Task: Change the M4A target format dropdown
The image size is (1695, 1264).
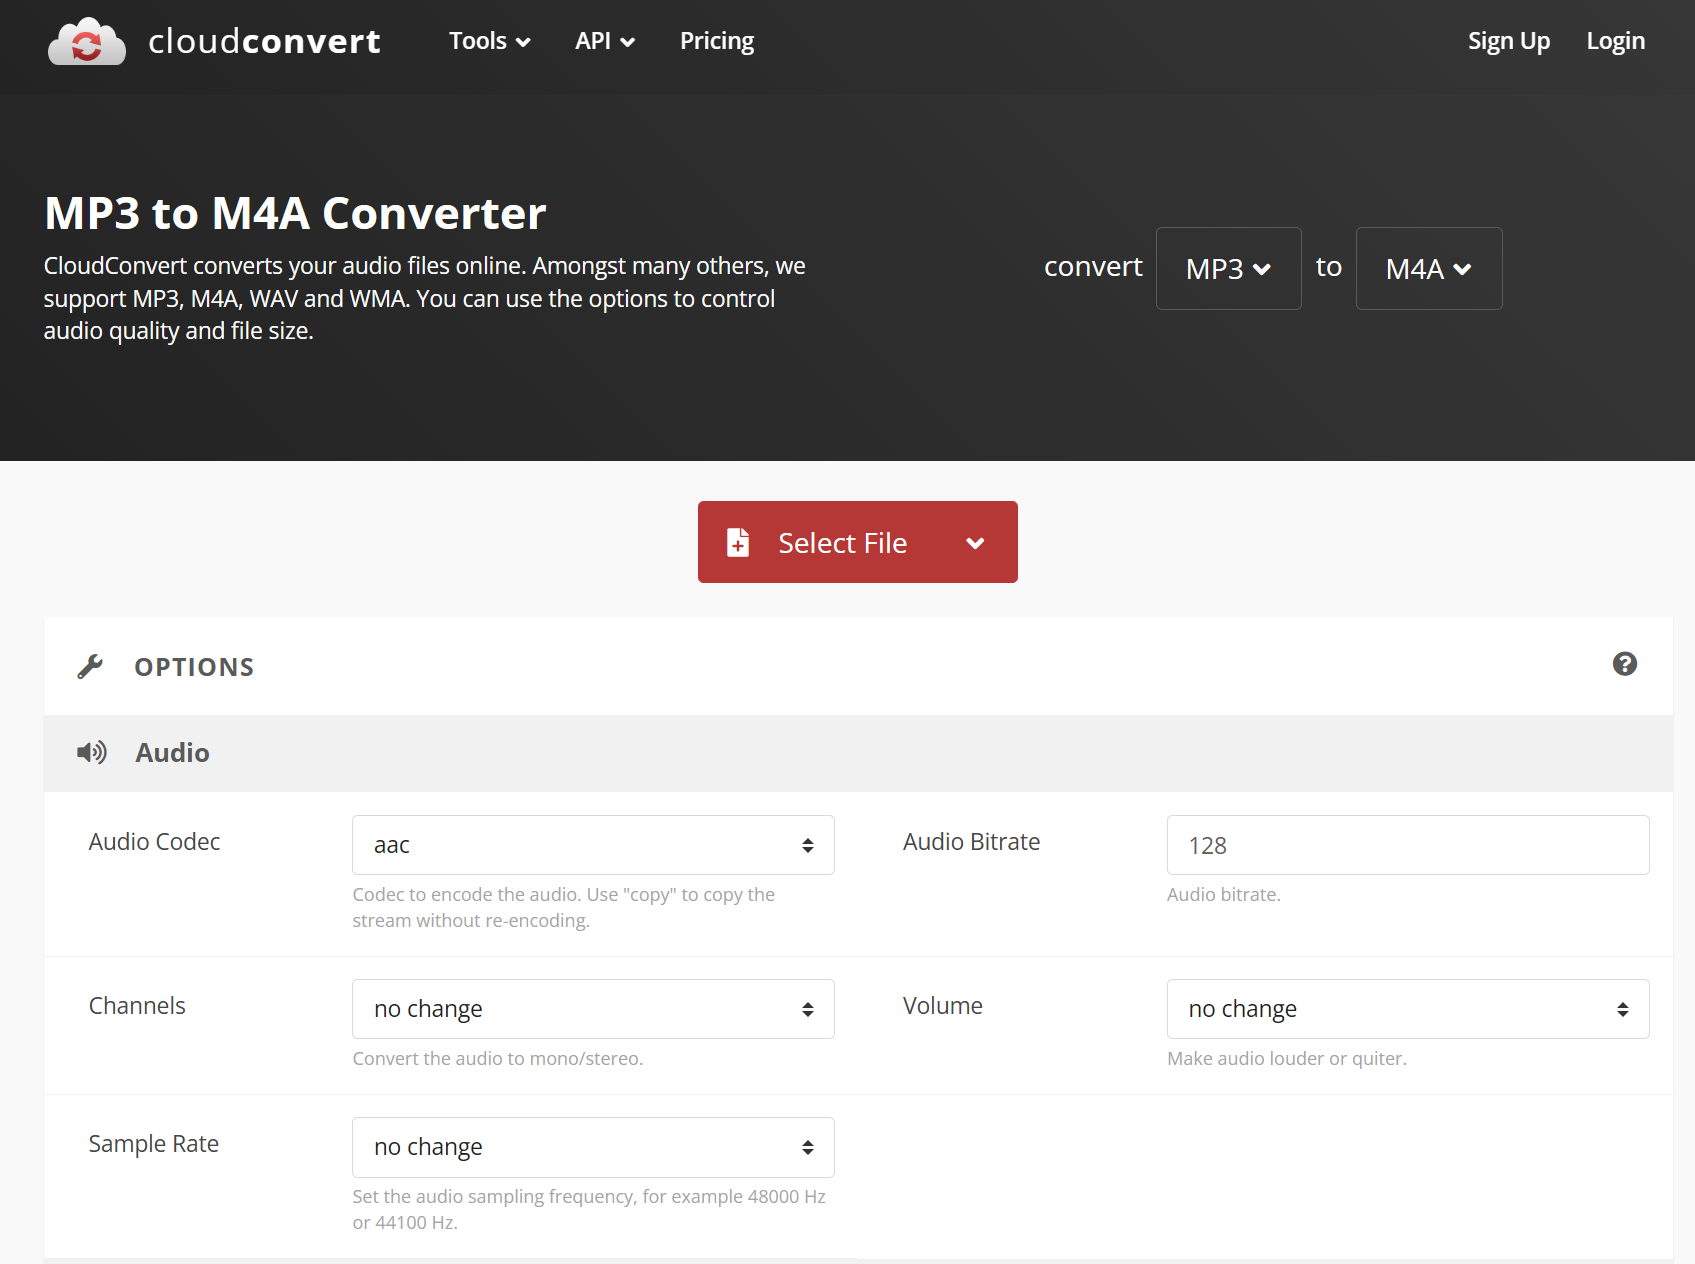Action: tap(1428, 269)
